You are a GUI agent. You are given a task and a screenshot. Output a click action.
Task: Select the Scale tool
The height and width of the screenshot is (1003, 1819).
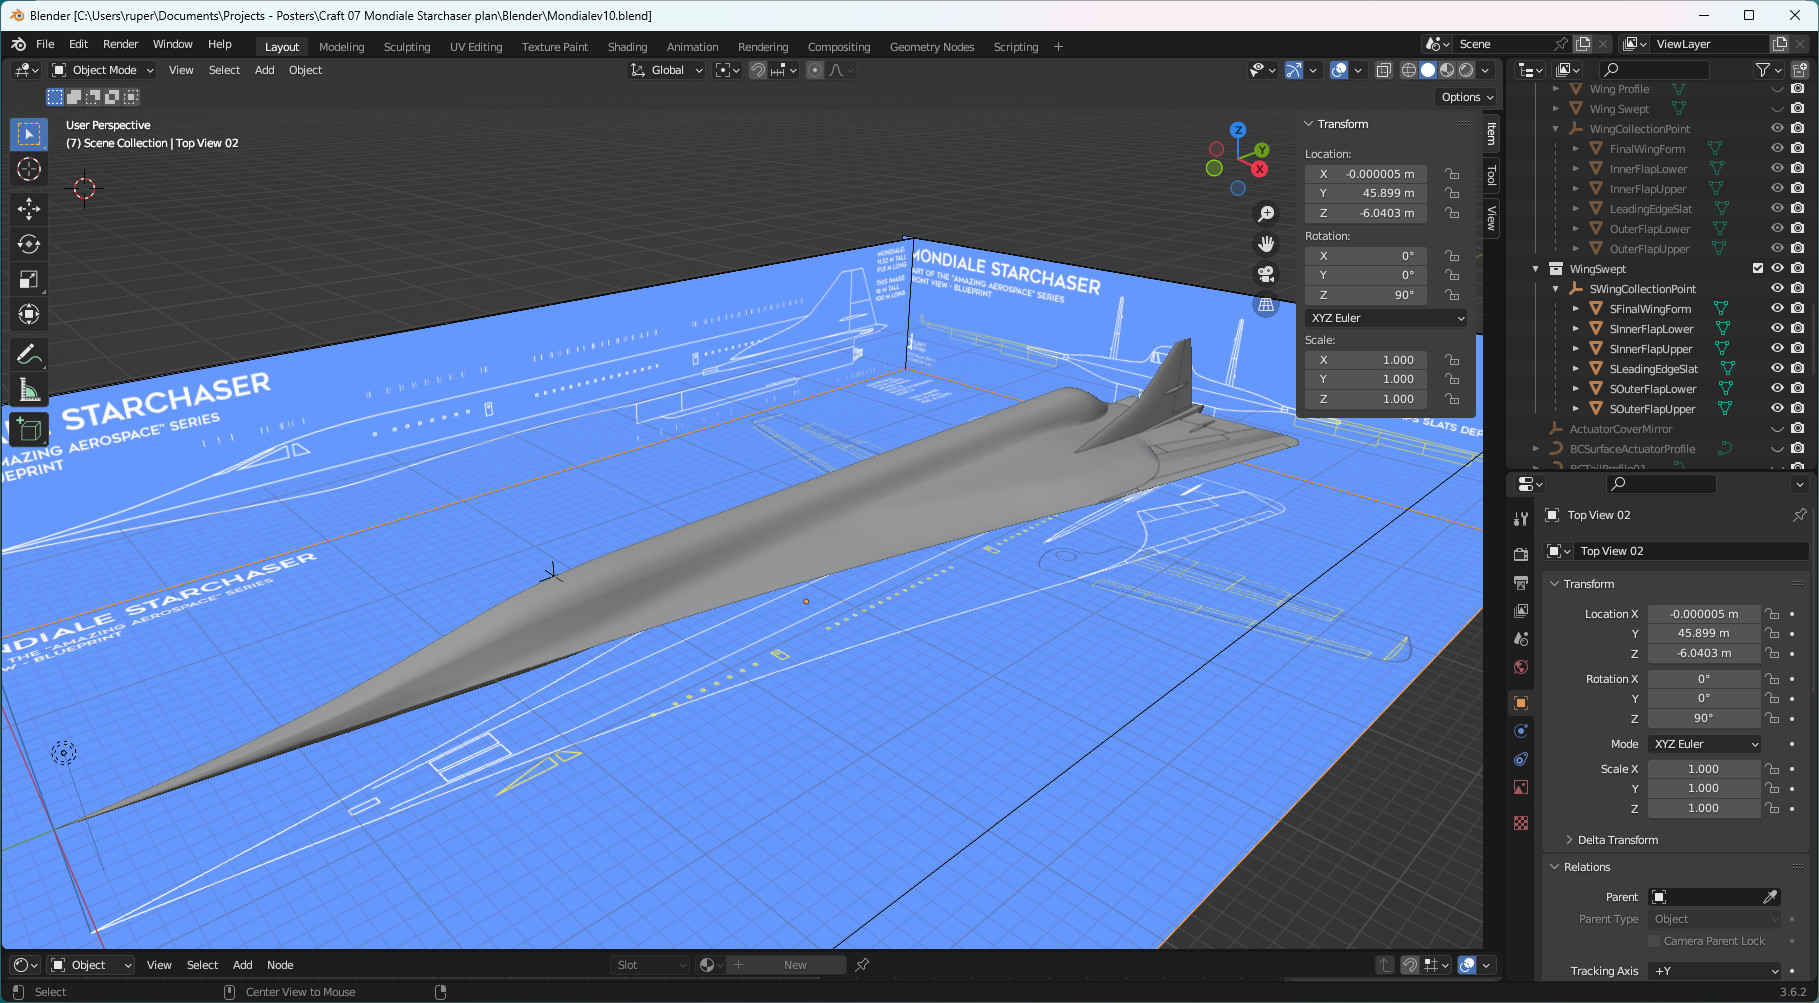(x=29, y=279)
